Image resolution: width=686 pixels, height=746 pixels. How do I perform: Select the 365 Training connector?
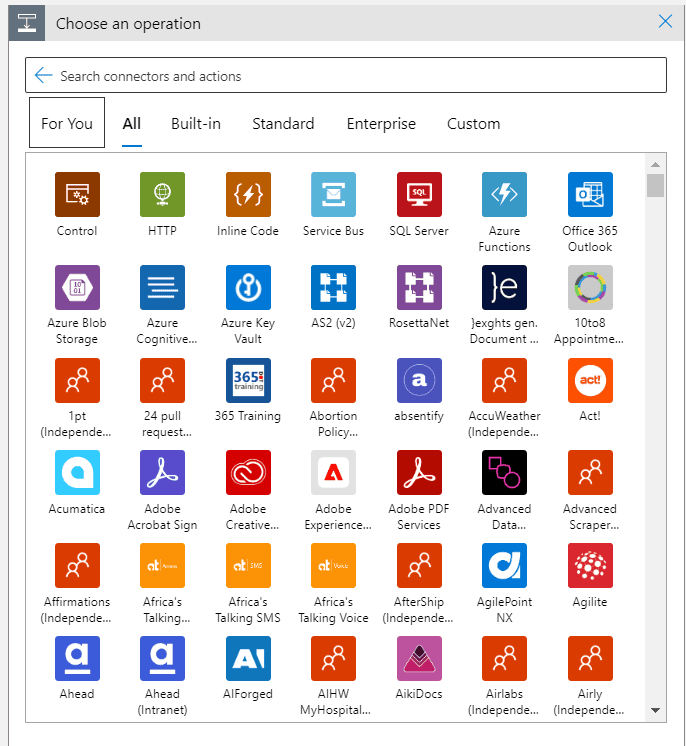(x=248, y=380)
